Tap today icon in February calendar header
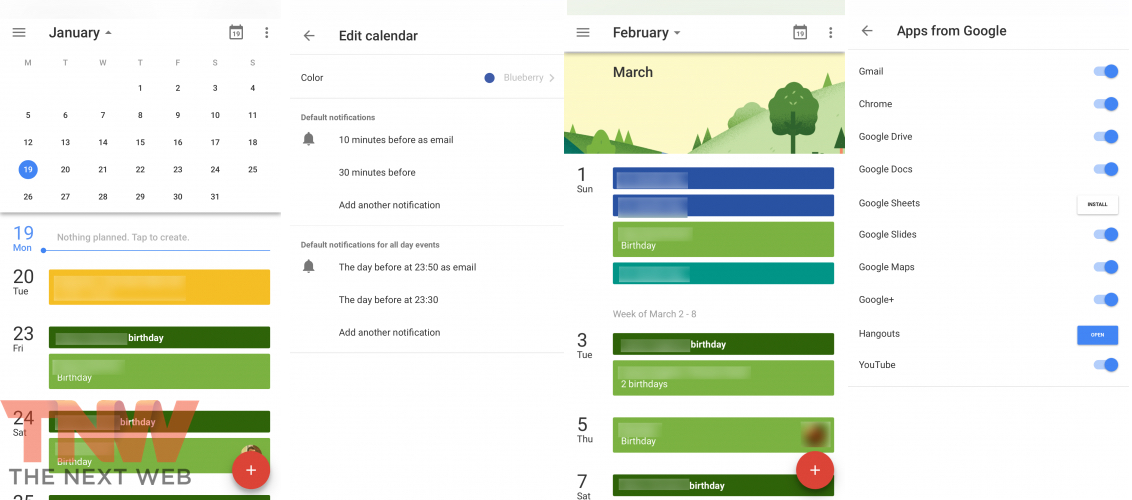 (800, 32)
